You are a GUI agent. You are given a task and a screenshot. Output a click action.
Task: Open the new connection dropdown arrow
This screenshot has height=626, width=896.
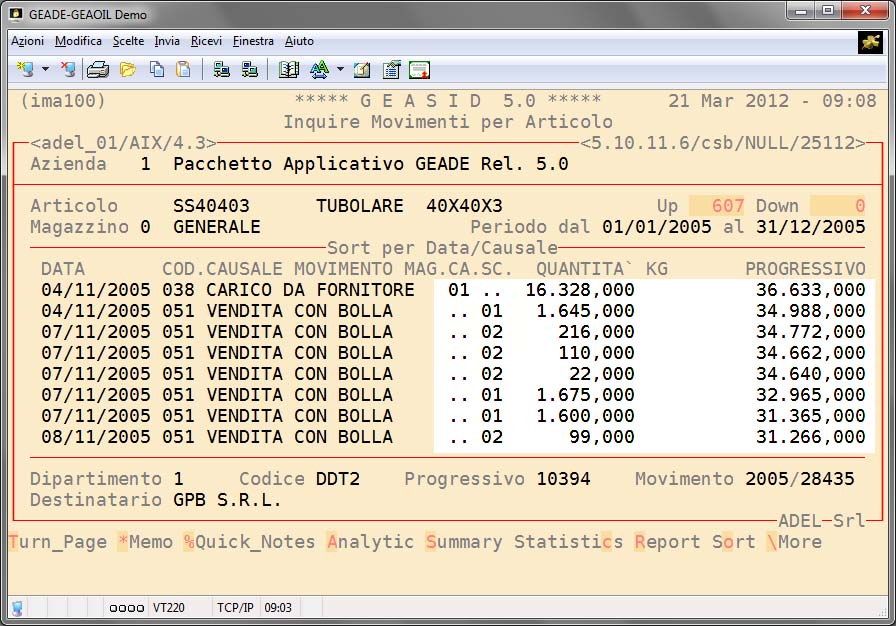46,70
